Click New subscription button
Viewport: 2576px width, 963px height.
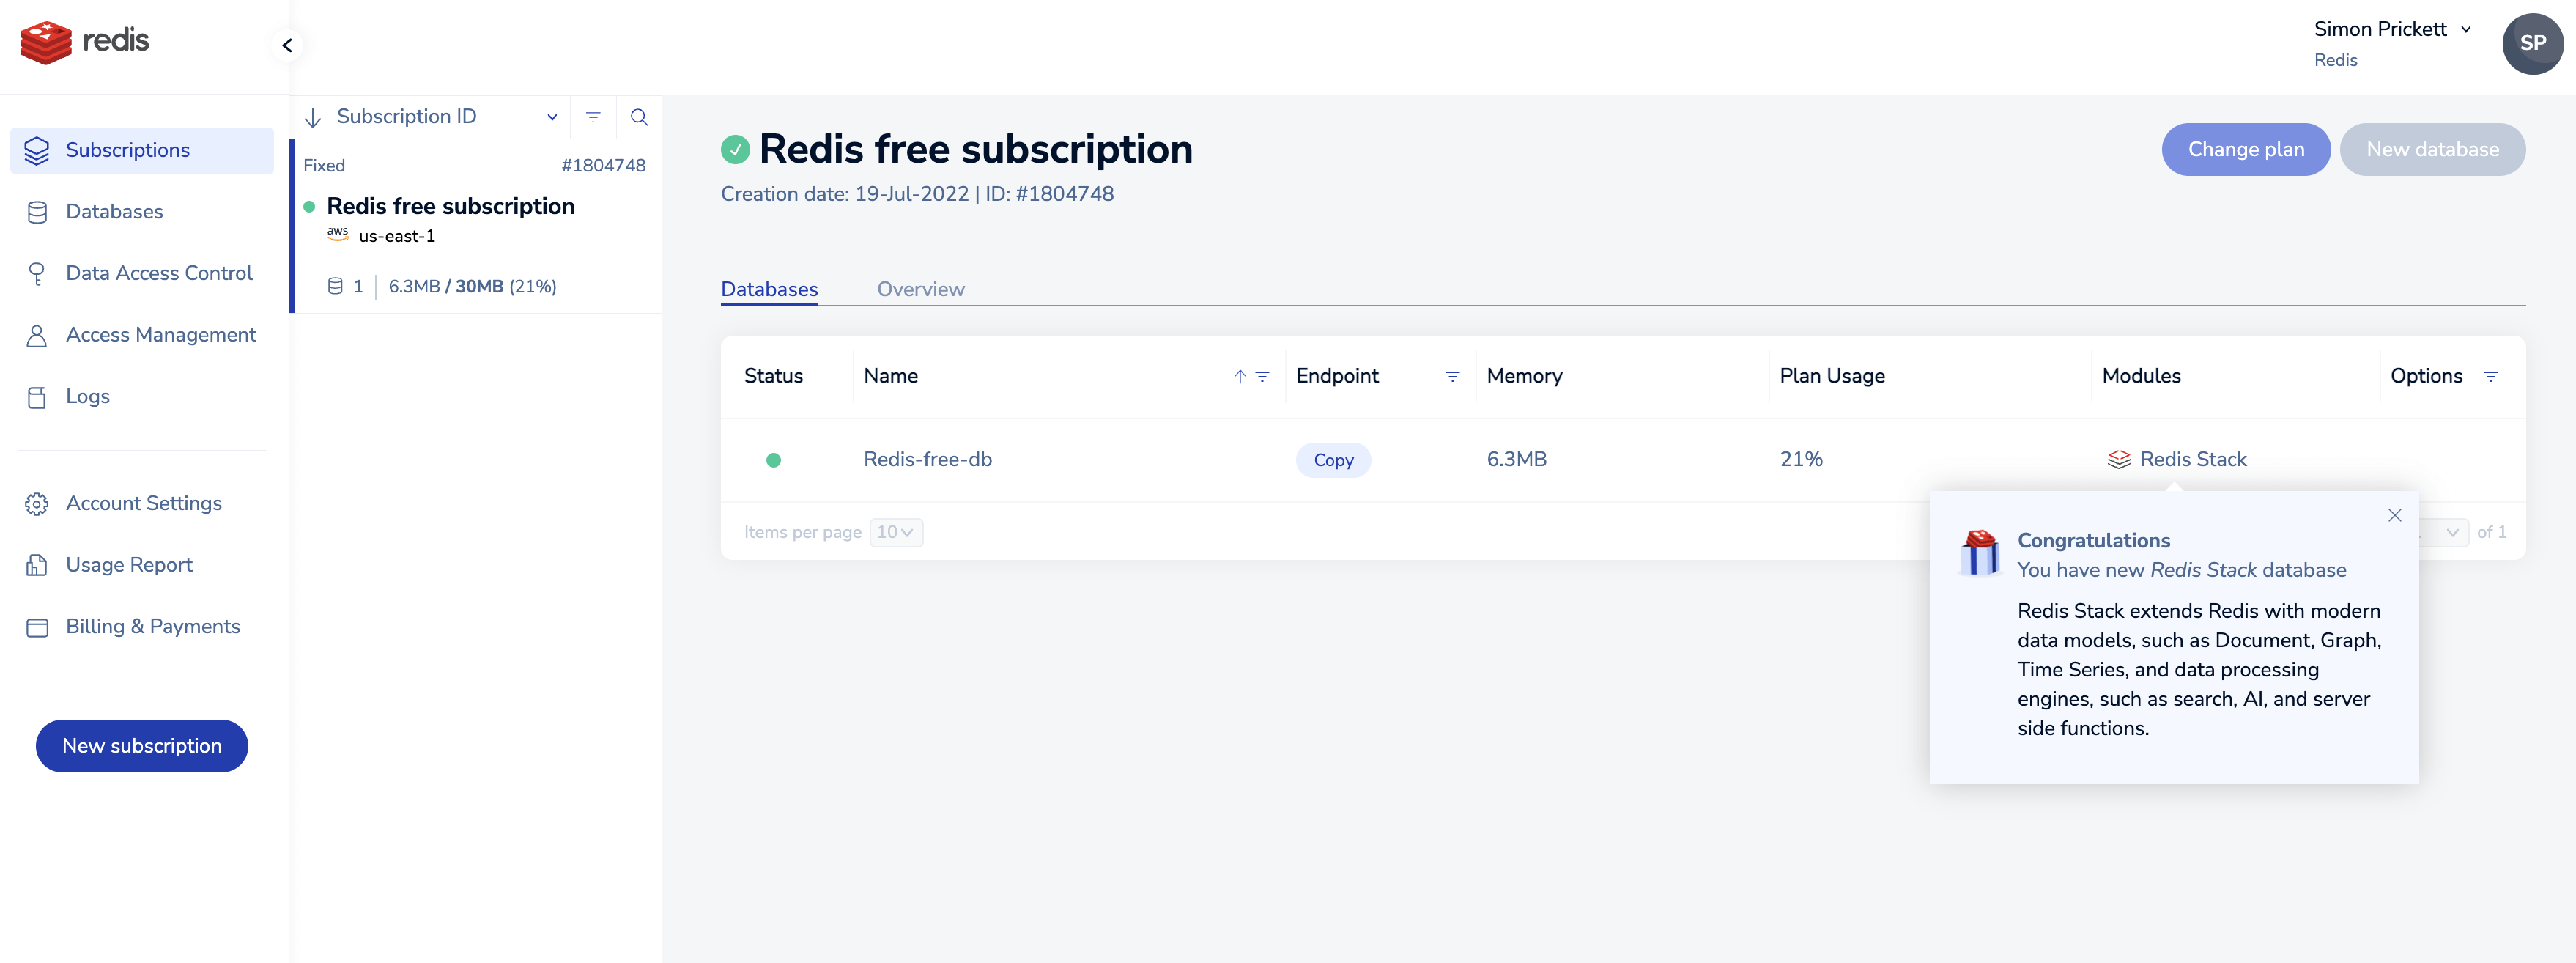click(x=141, y=745)
